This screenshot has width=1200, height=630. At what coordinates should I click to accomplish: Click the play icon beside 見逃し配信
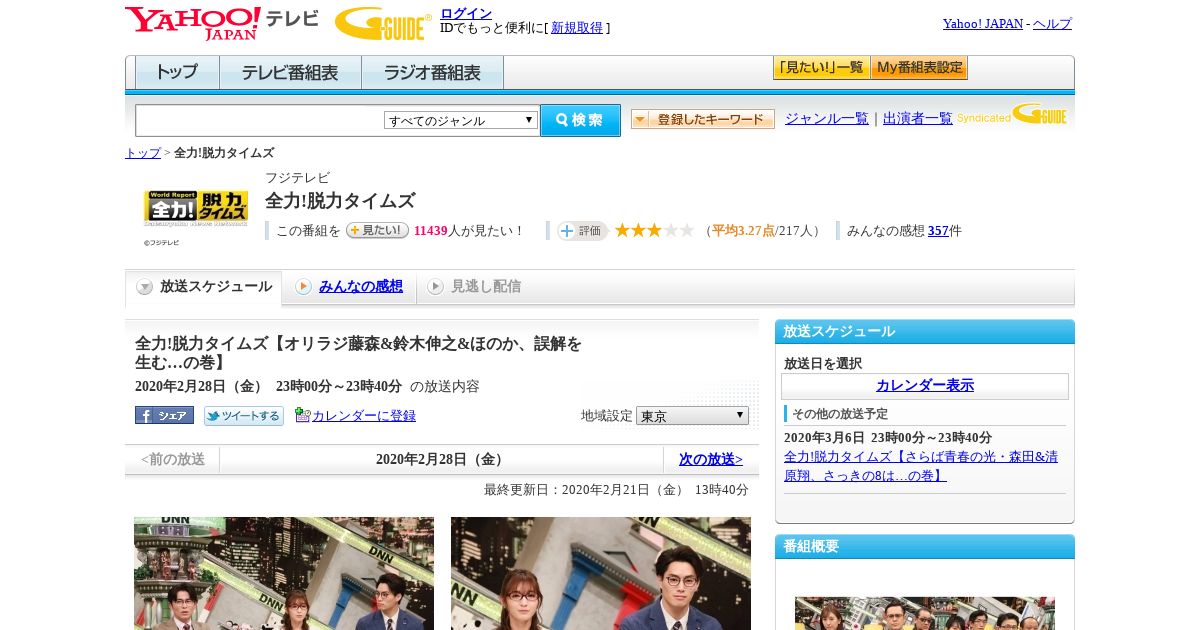tap(435, 287)
